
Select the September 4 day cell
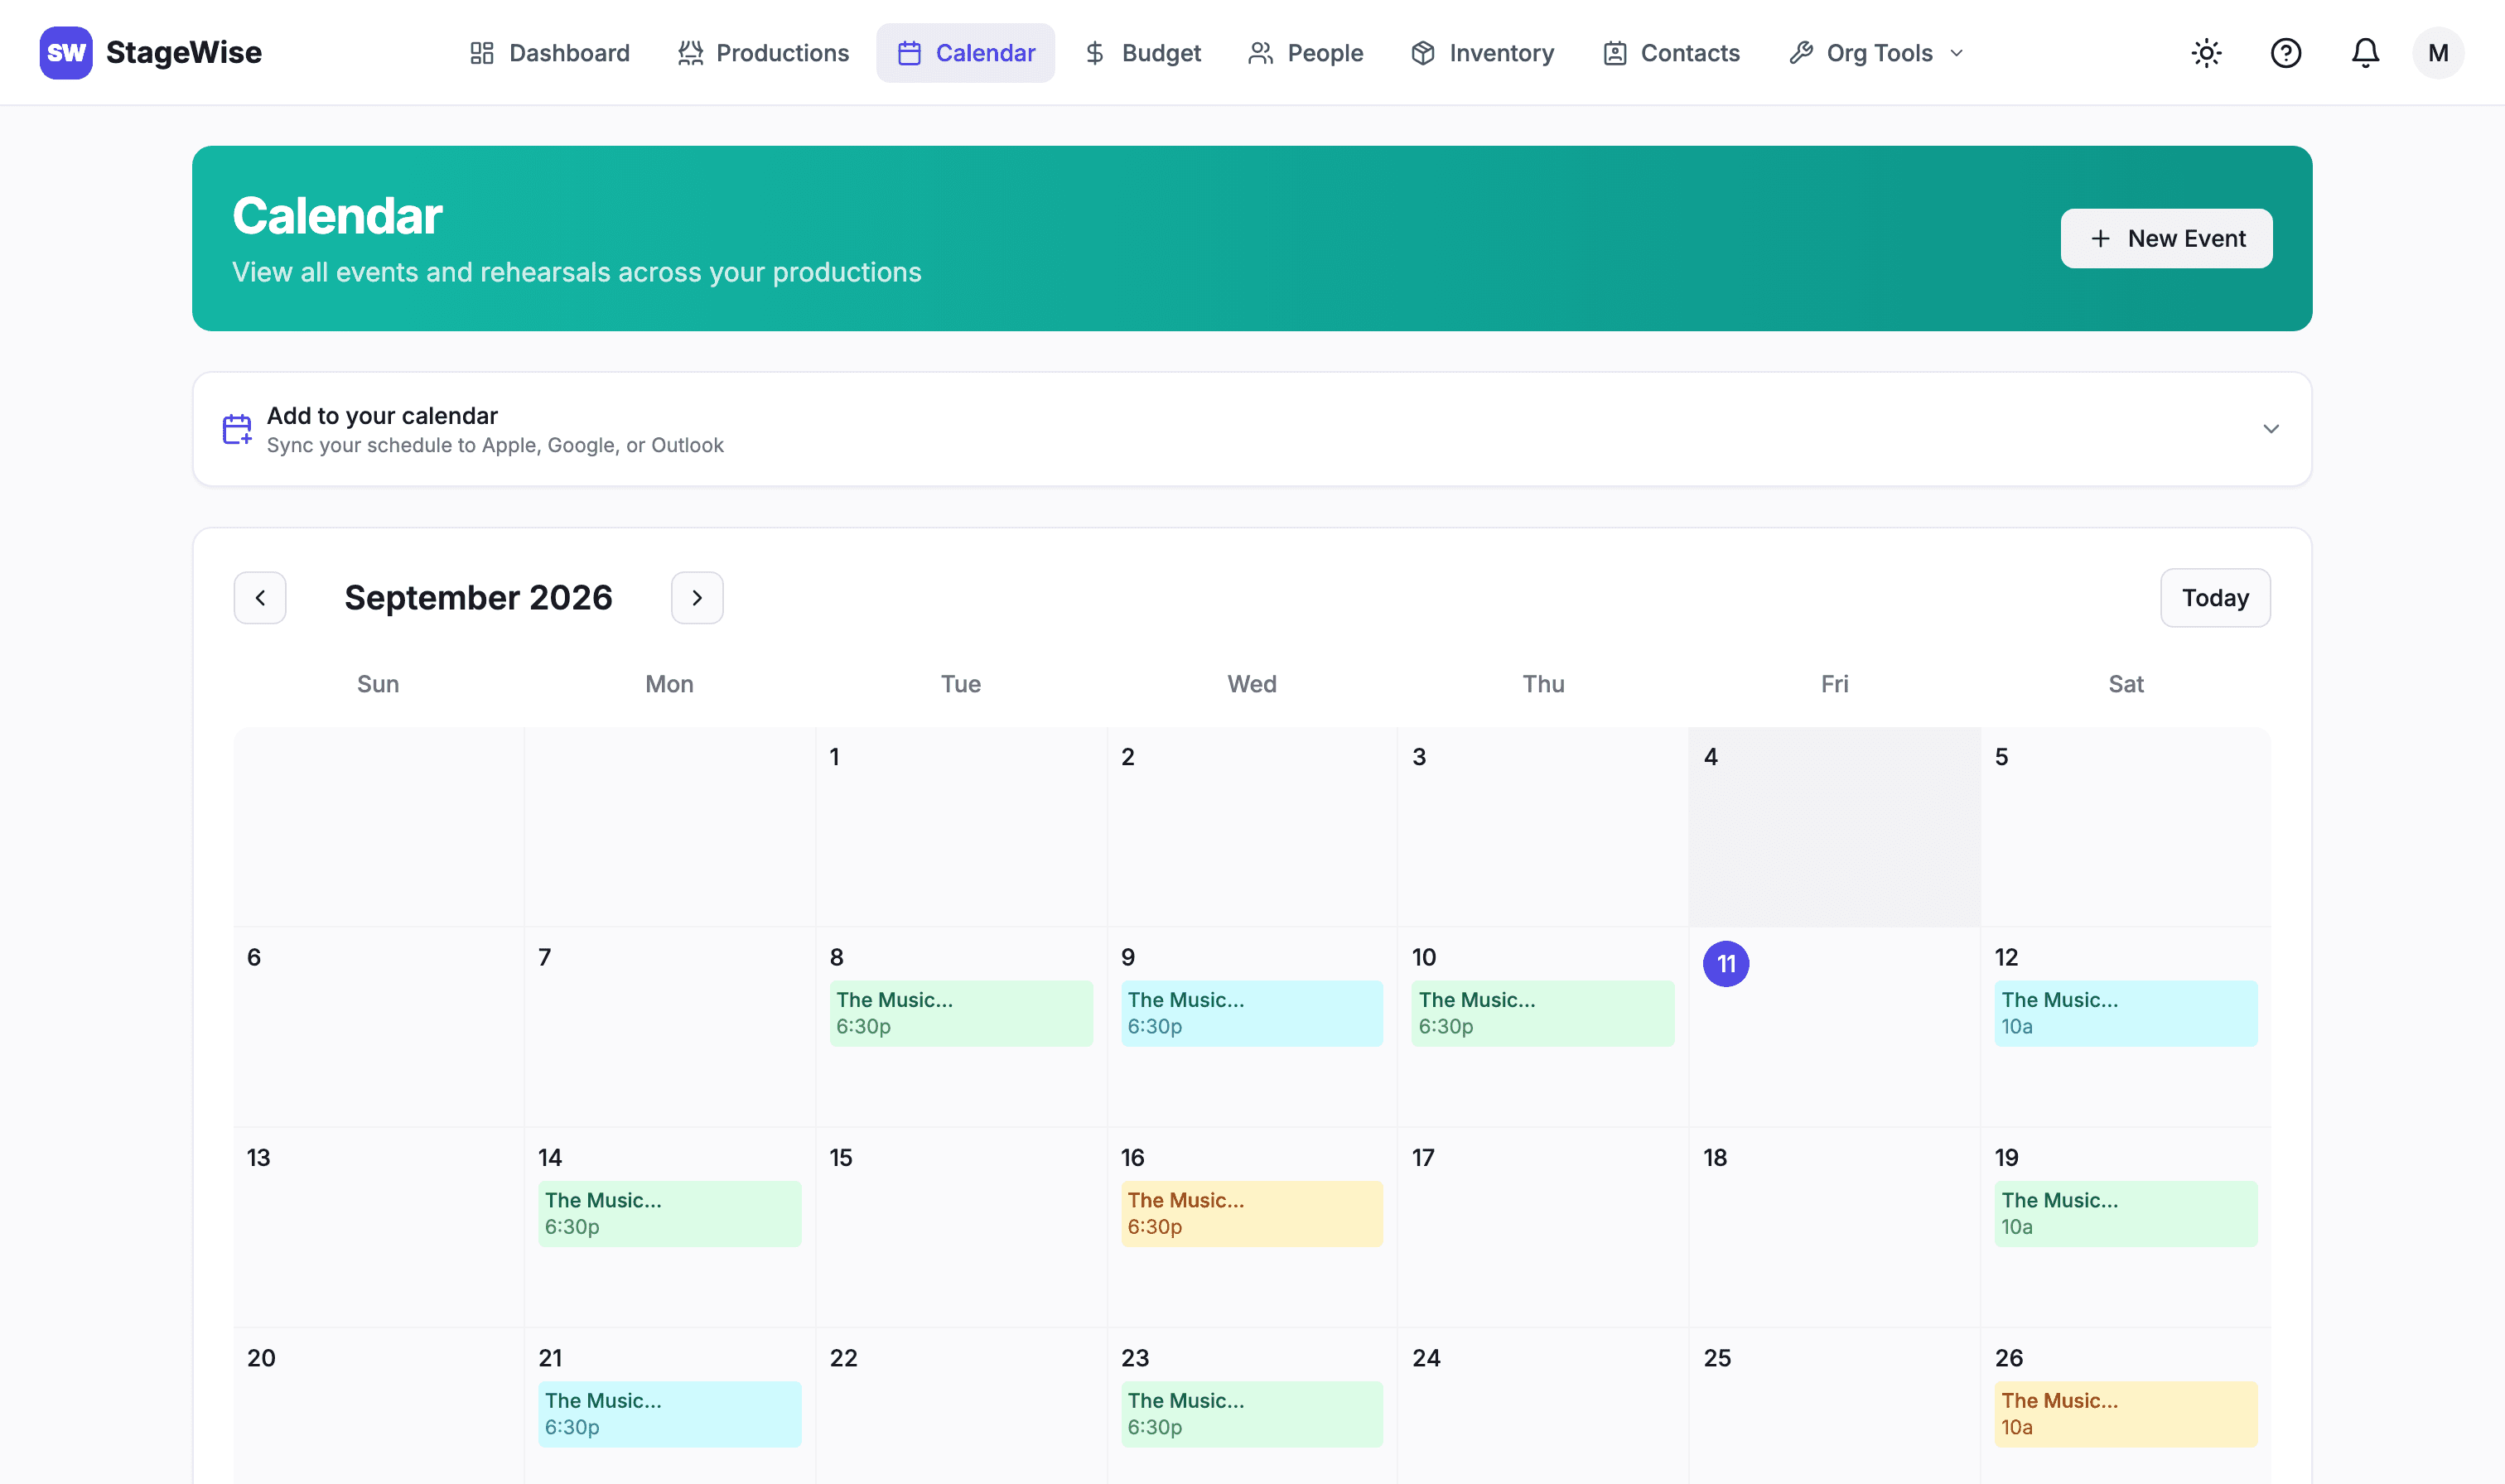[1834, 827]
